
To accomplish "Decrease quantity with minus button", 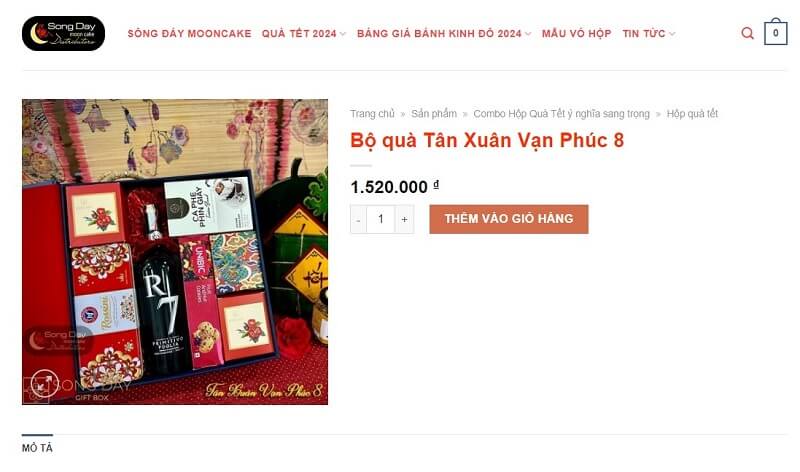I will click(358, 219).
